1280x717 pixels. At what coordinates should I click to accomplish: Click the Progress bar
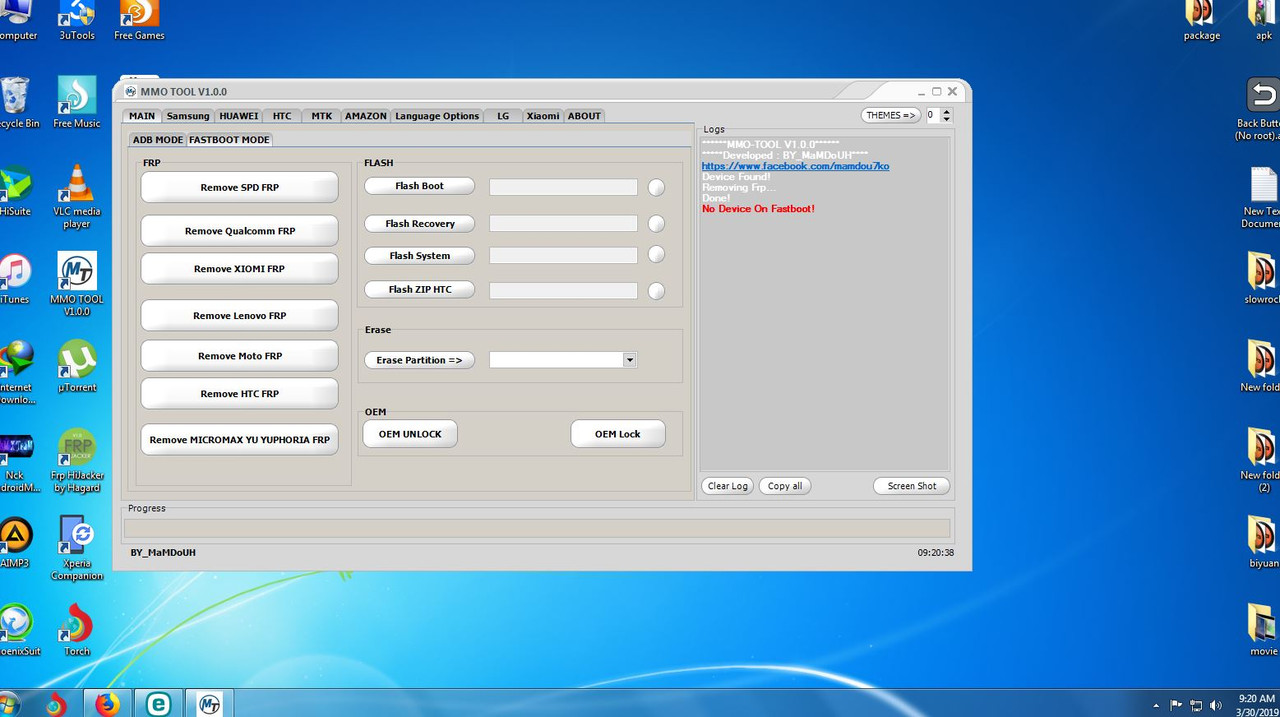point(537,528)
